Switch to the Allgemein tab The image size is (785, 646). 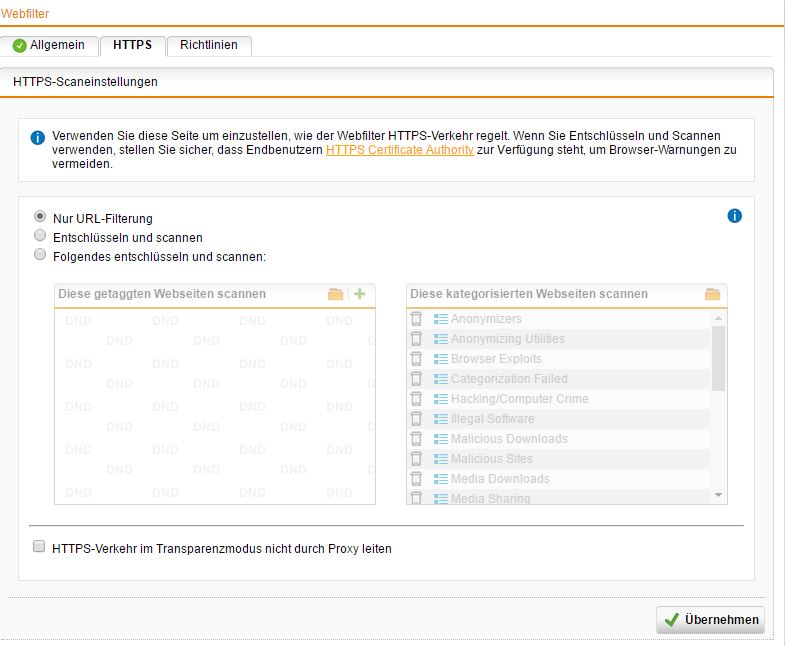[x=52, y=45]
